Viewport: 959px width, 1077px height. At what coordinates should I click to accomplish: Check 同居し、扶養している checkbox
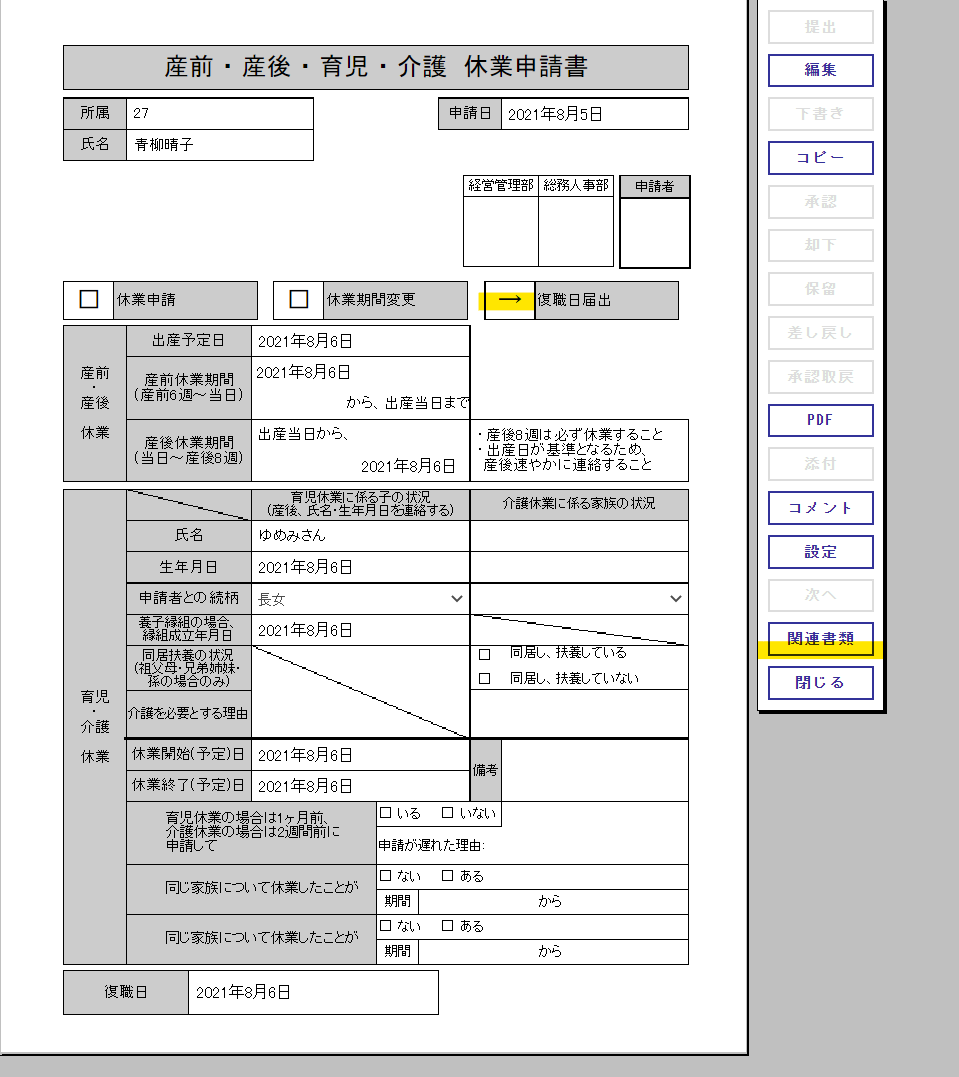[x=485, y=654]
